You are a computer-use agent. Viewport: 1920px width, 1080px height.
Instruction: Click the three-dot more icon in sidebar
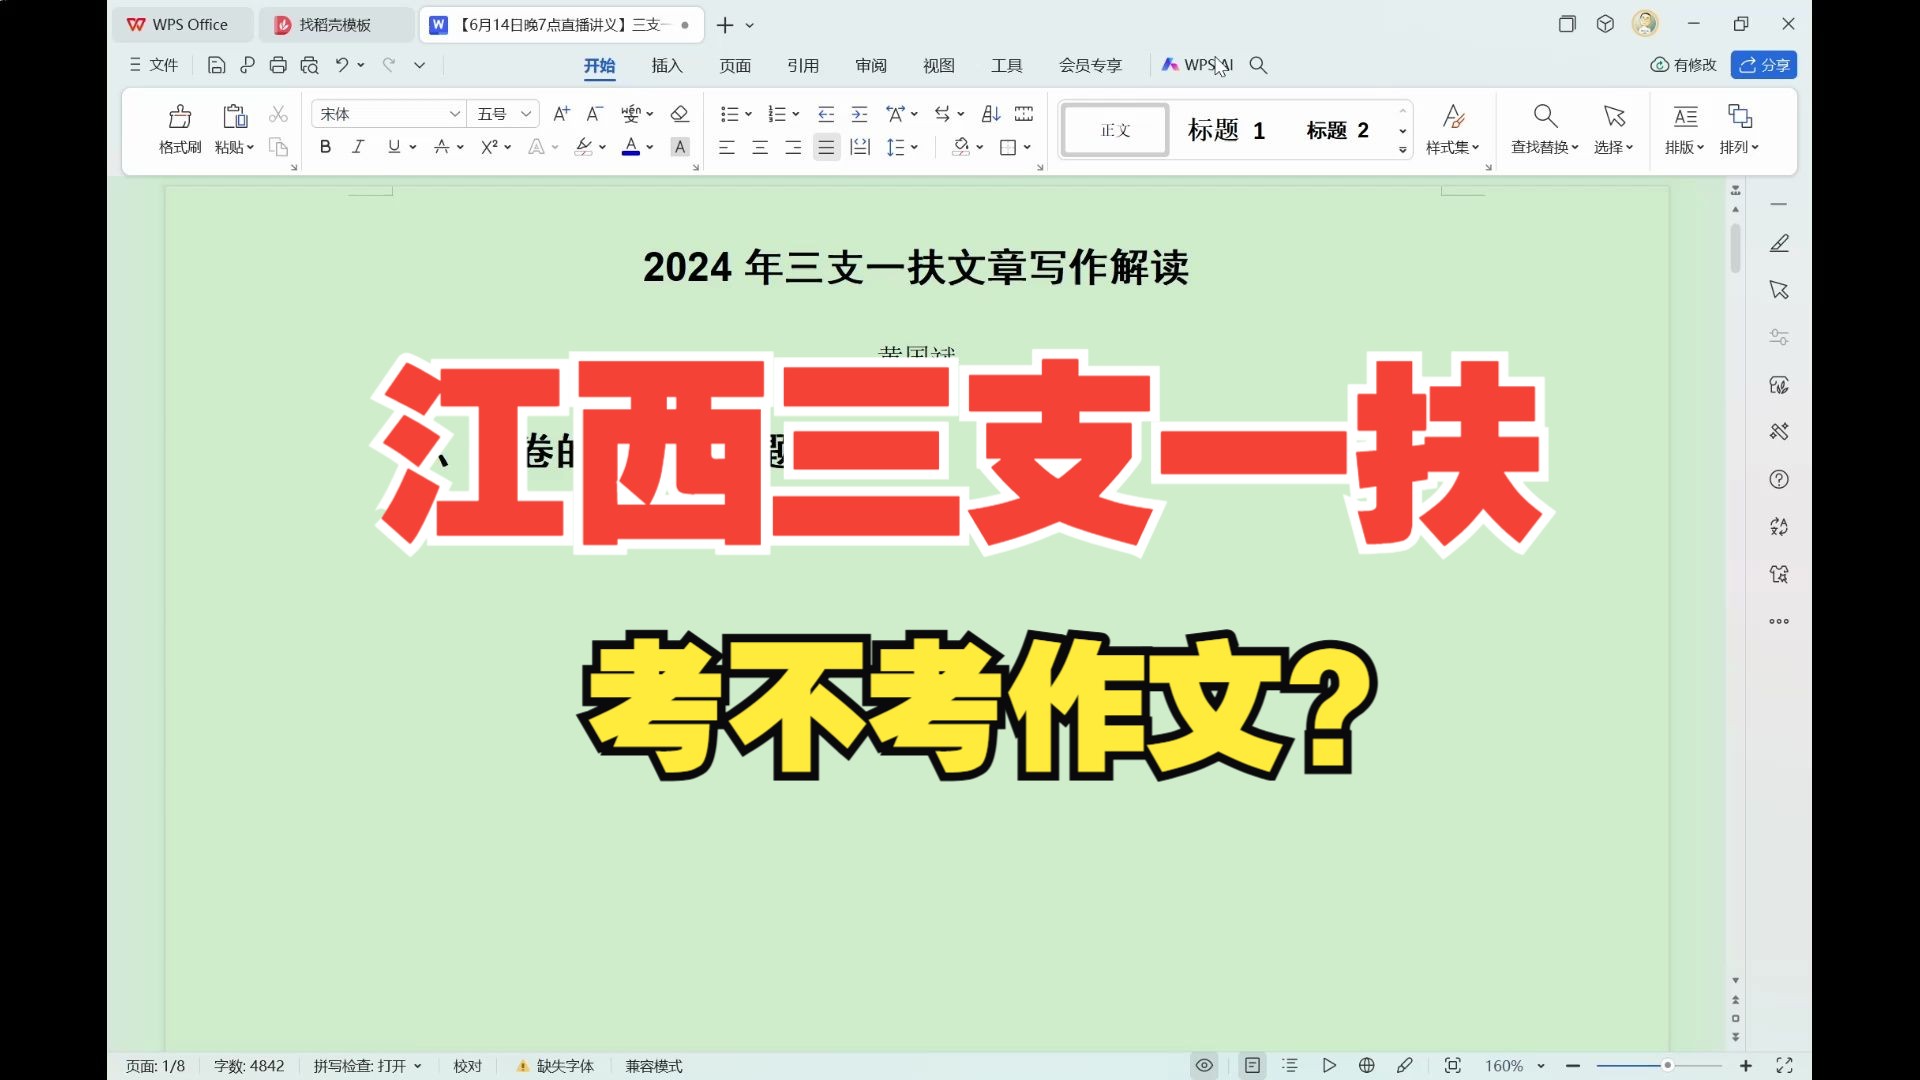point(1779,621)
